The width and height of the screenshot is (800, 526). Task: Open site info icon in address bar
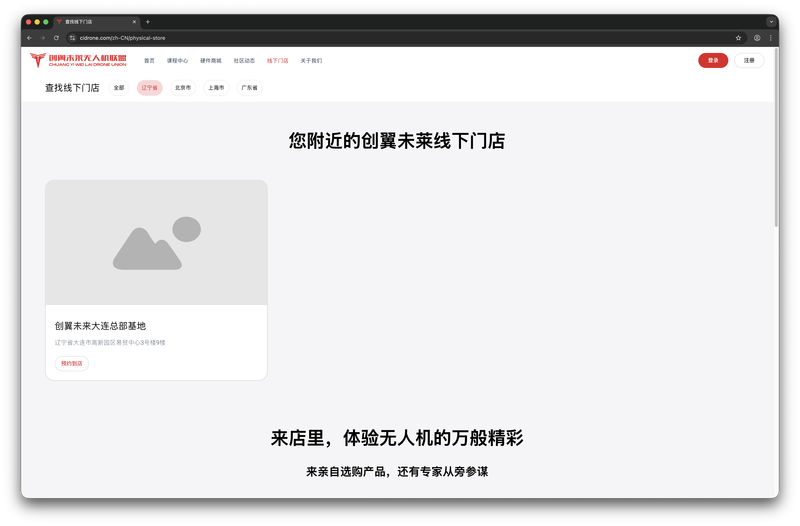pyautogui.click(x=72, y=38)
